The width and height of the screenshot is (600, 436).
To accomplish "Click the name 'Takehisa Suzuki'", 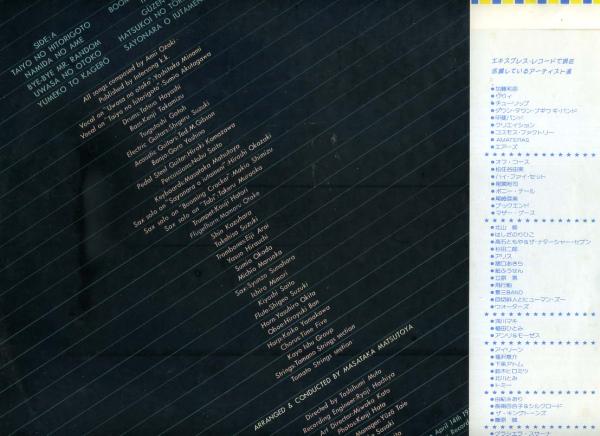I will [236, 232].
